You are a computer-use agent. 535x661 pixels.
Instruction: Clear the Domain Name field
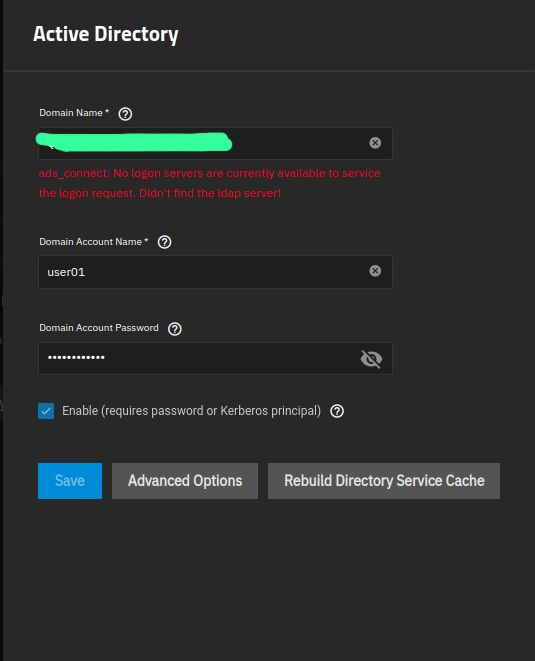pyautogui.click(x=375, y=143)
